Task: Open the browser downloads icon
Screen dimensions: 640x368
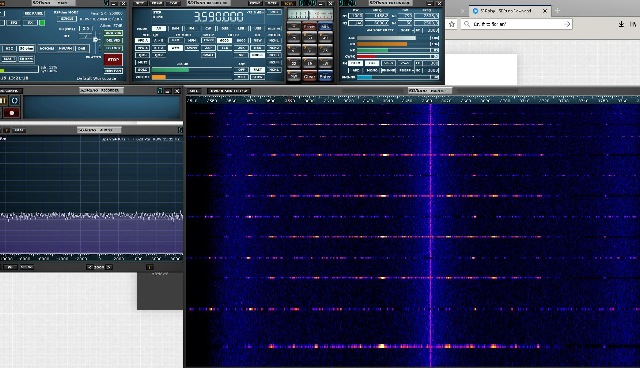Action: 621,24
